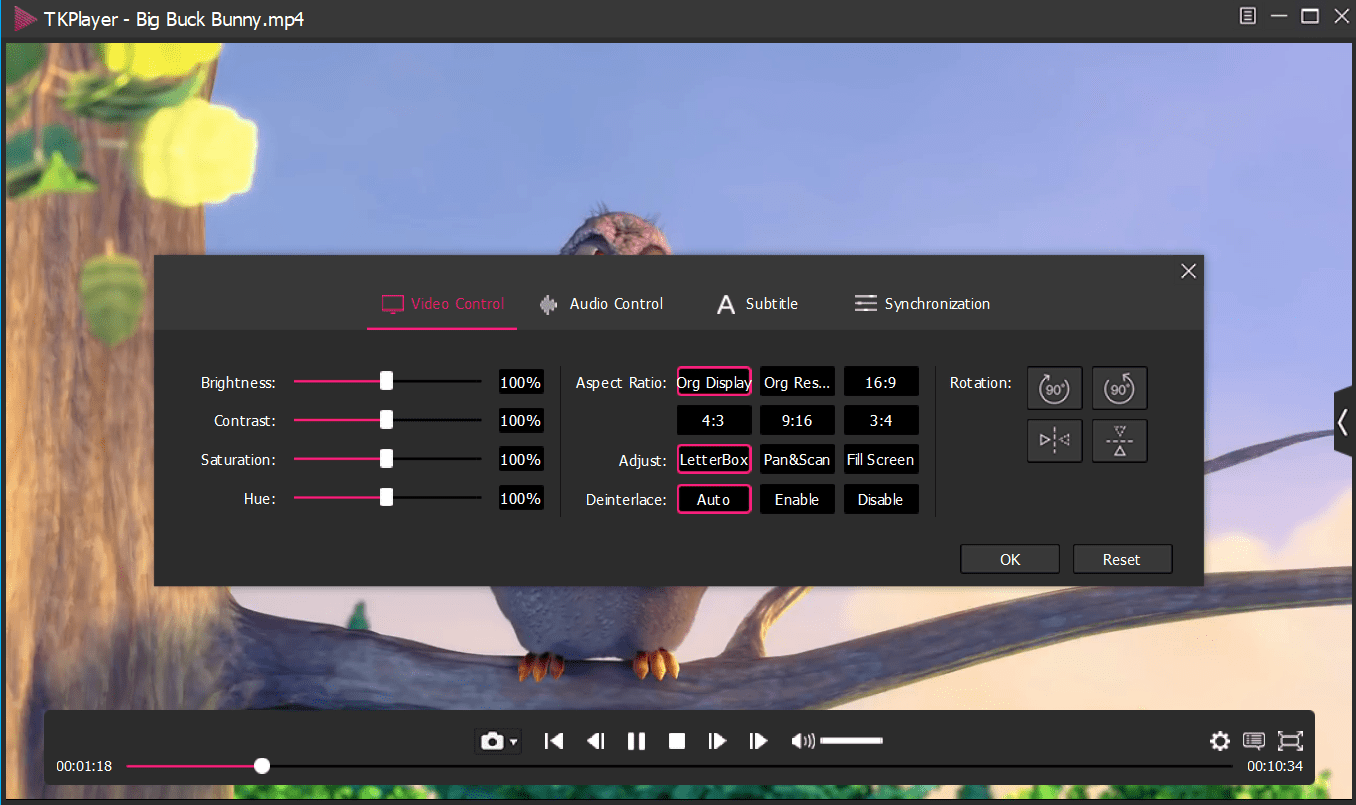
Task: Open the snapshot options dropdown arrow
Action: 514,742
